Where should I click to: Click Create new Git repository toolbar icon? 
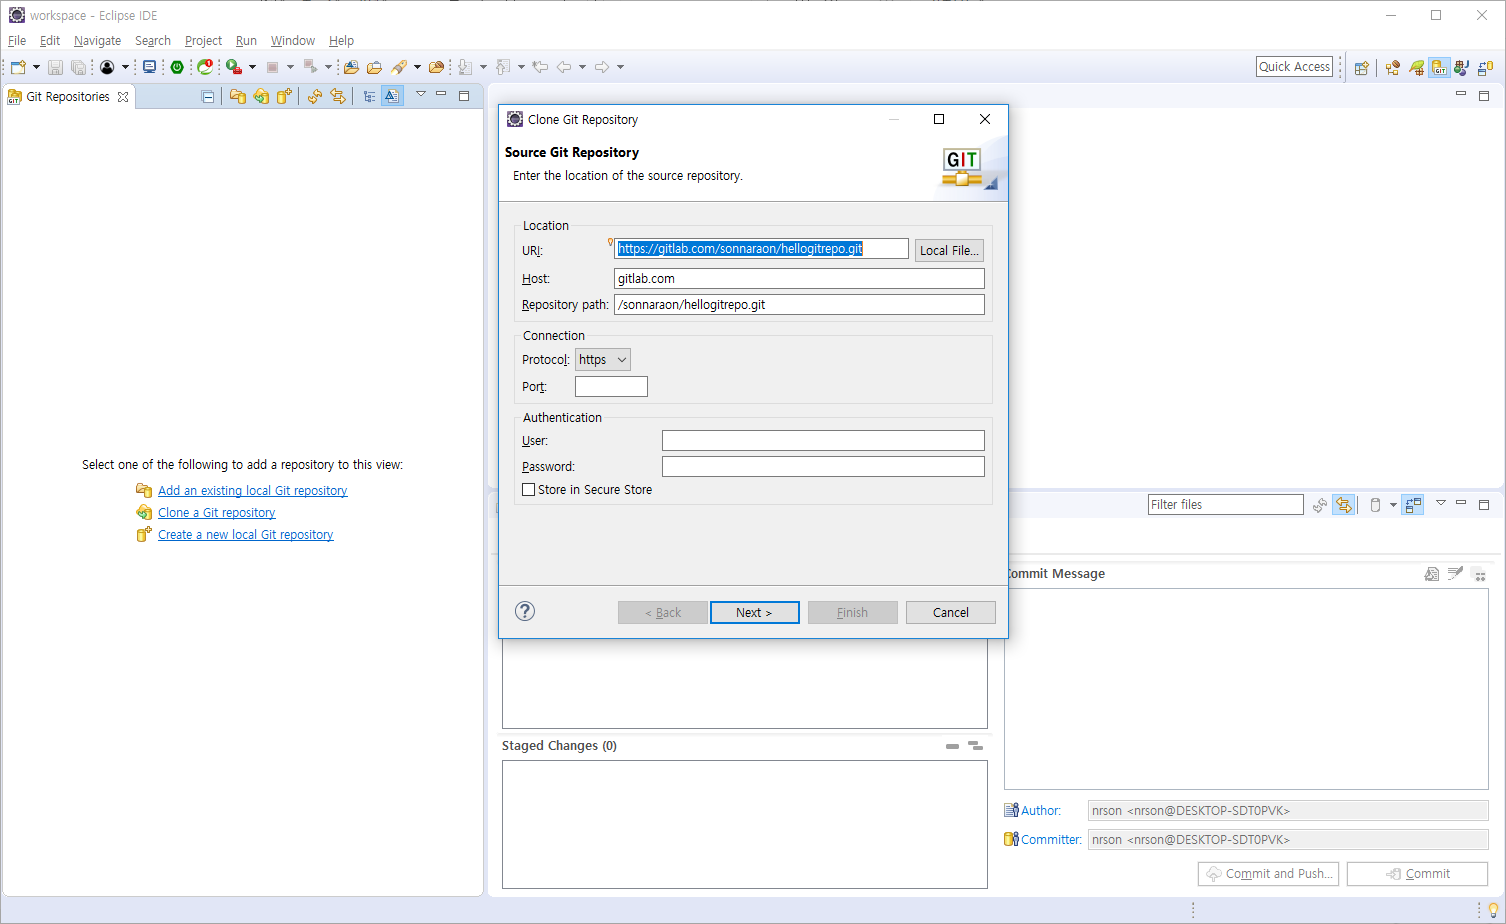pos(284,96)
